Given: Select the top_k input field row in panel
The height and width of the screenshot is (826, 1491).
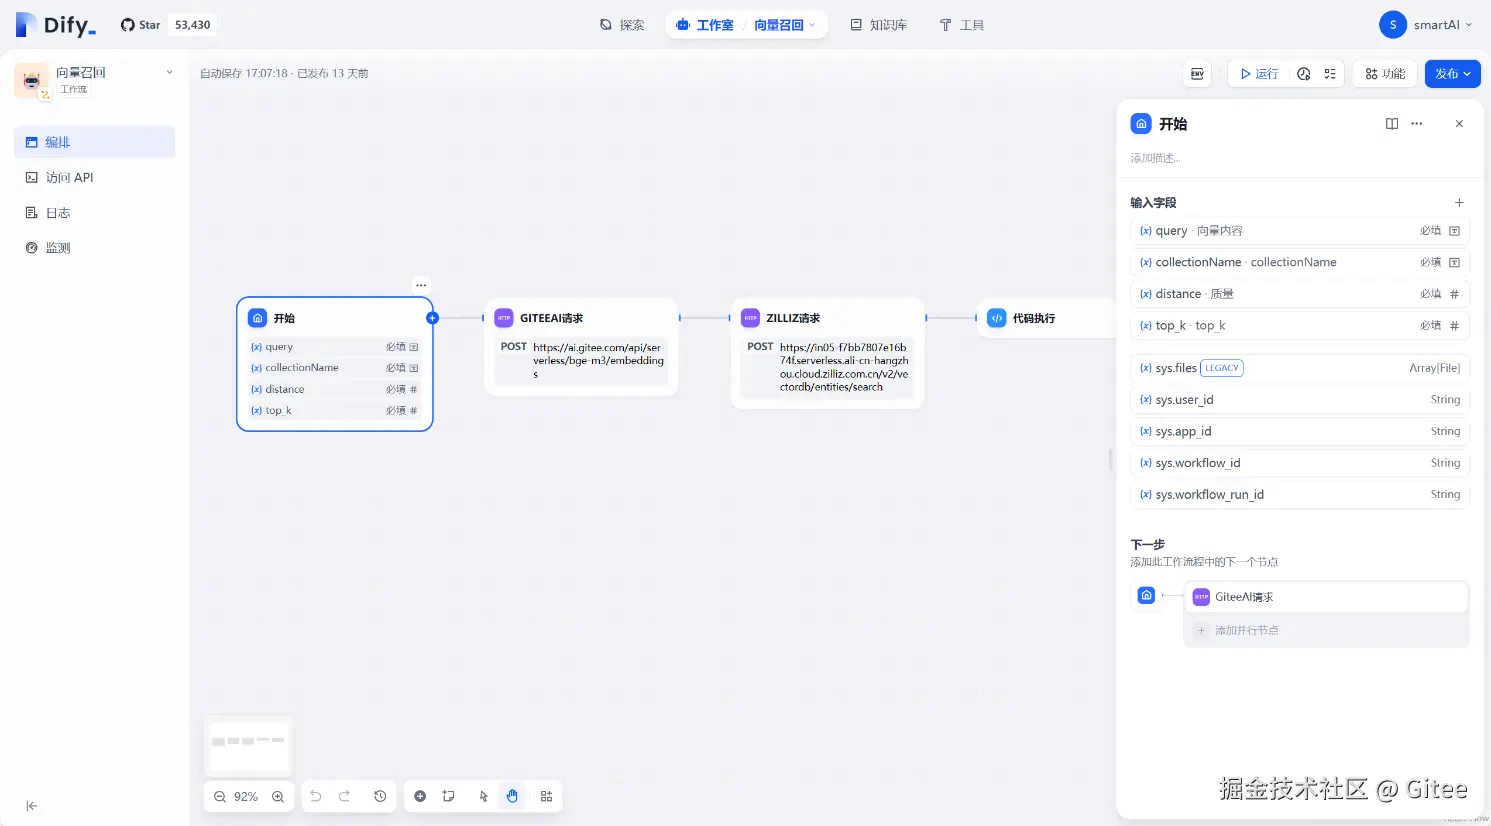Looking at the screenshot, I should point(1299,326).
